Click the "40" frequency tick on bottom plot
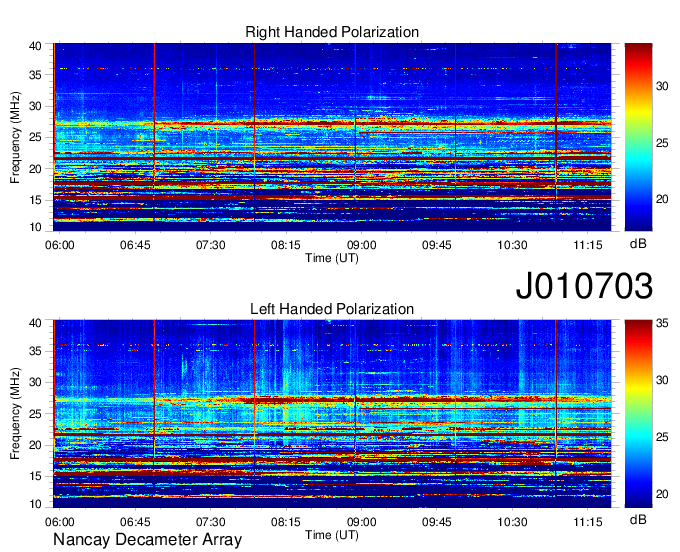 tap(36, 323)
